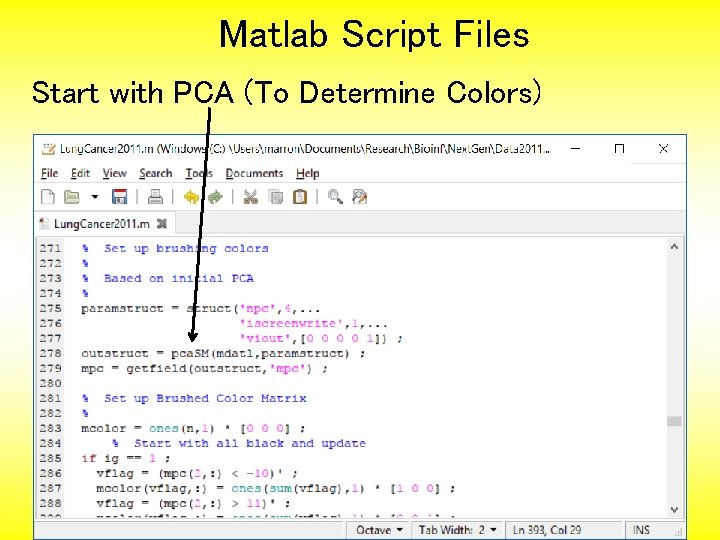Screen dimensions: 720x540
Task: Expand recent files arrow beside open icon
Action: [95, 197]
